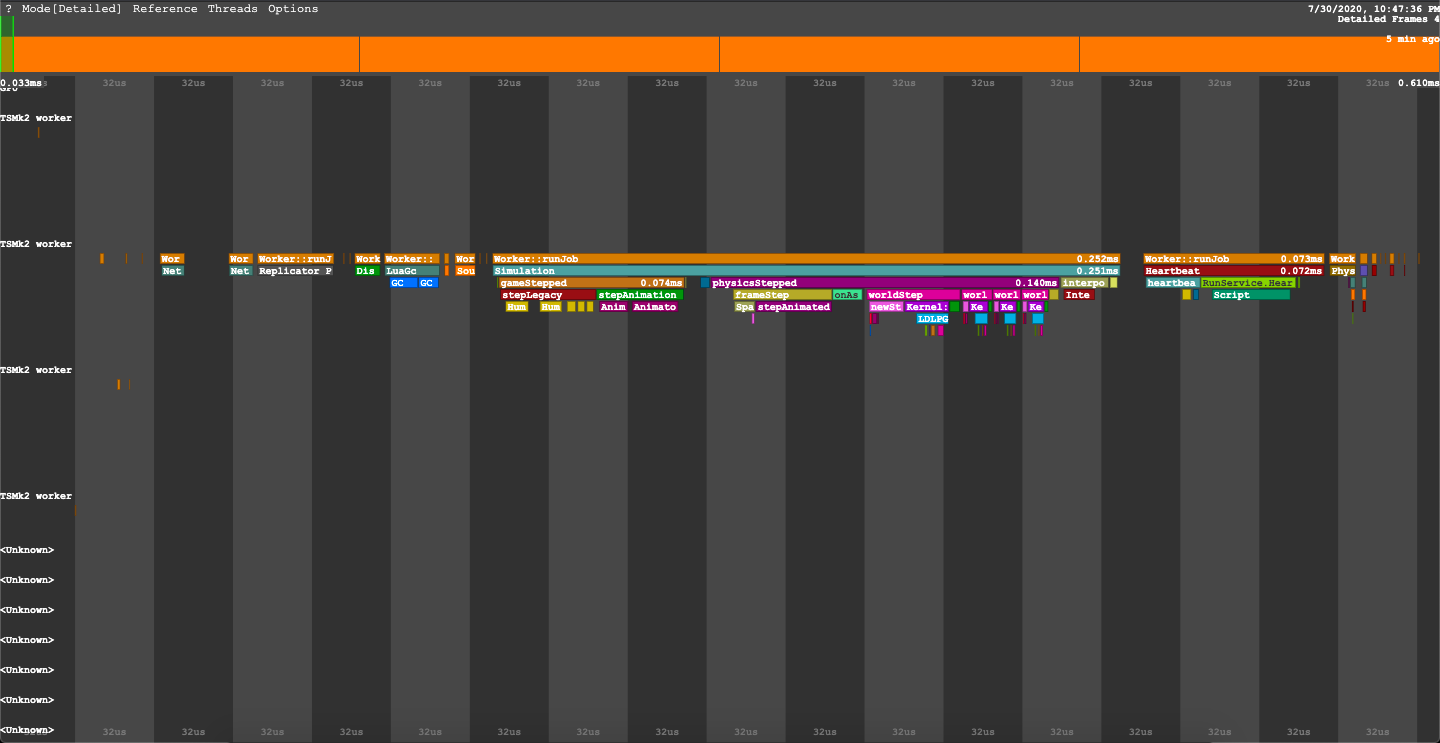The width and height of the screenshot is (1440, 743).
Task: Click the question mark help item
Action: coord(9,9)
